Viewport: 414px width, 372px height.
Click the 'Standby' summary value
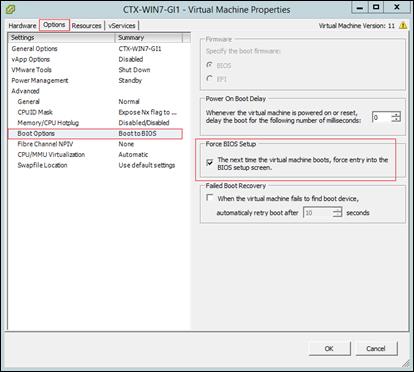pyautogui.click(x=130, y=81)
